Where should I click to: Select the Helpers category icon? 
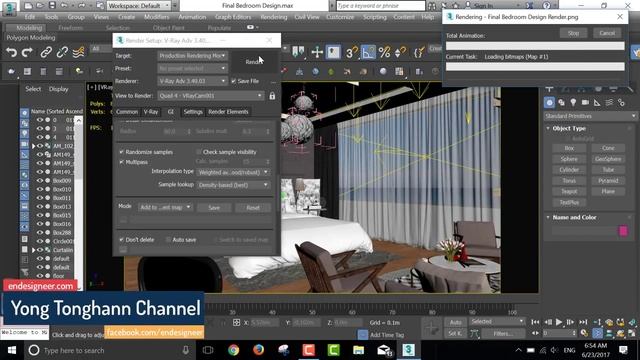pos(597,102)
